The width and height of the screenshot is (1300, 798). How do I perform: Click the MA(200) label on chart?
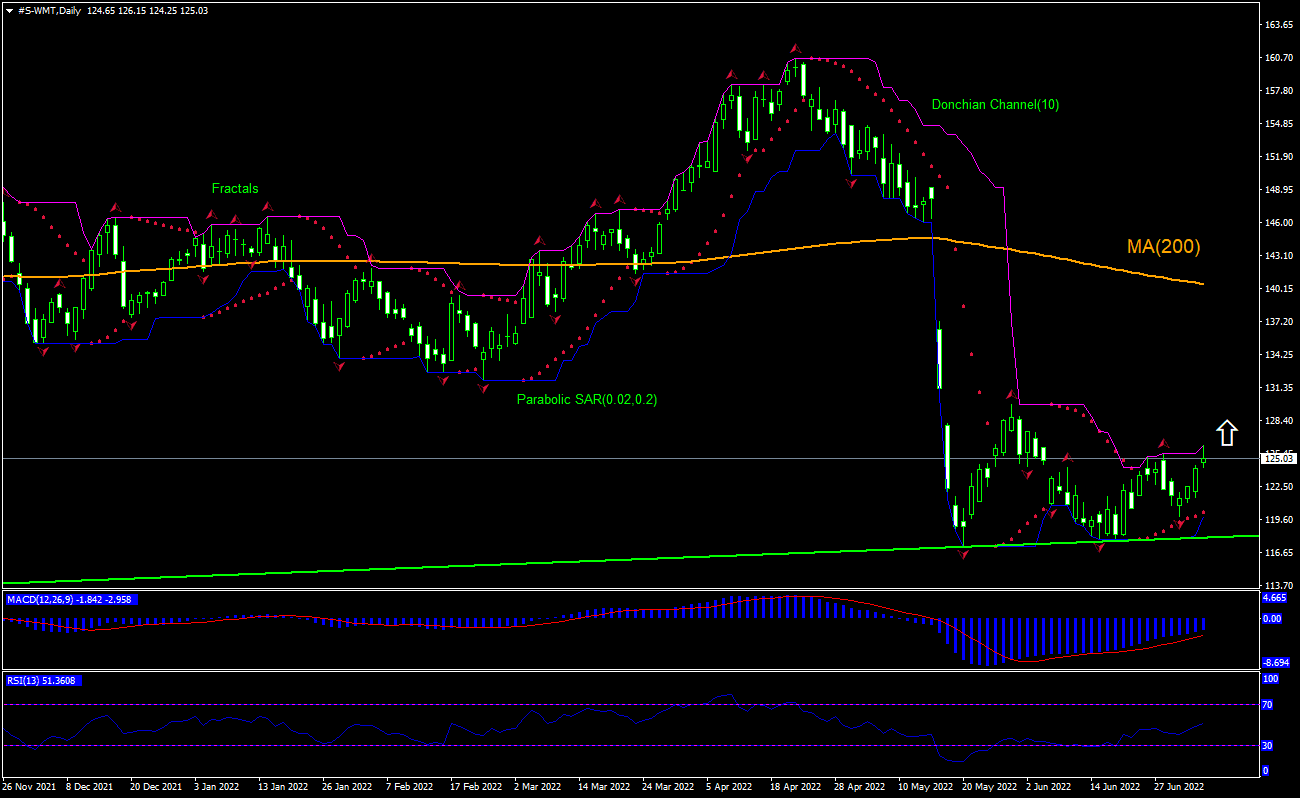click(1164, 244)
